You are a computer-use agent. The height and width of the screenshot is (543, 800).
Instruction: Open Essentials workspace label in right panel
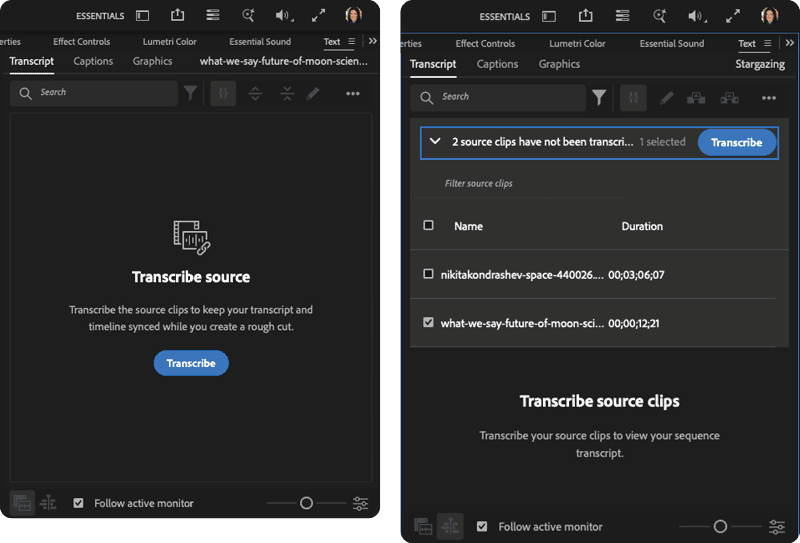505,17
